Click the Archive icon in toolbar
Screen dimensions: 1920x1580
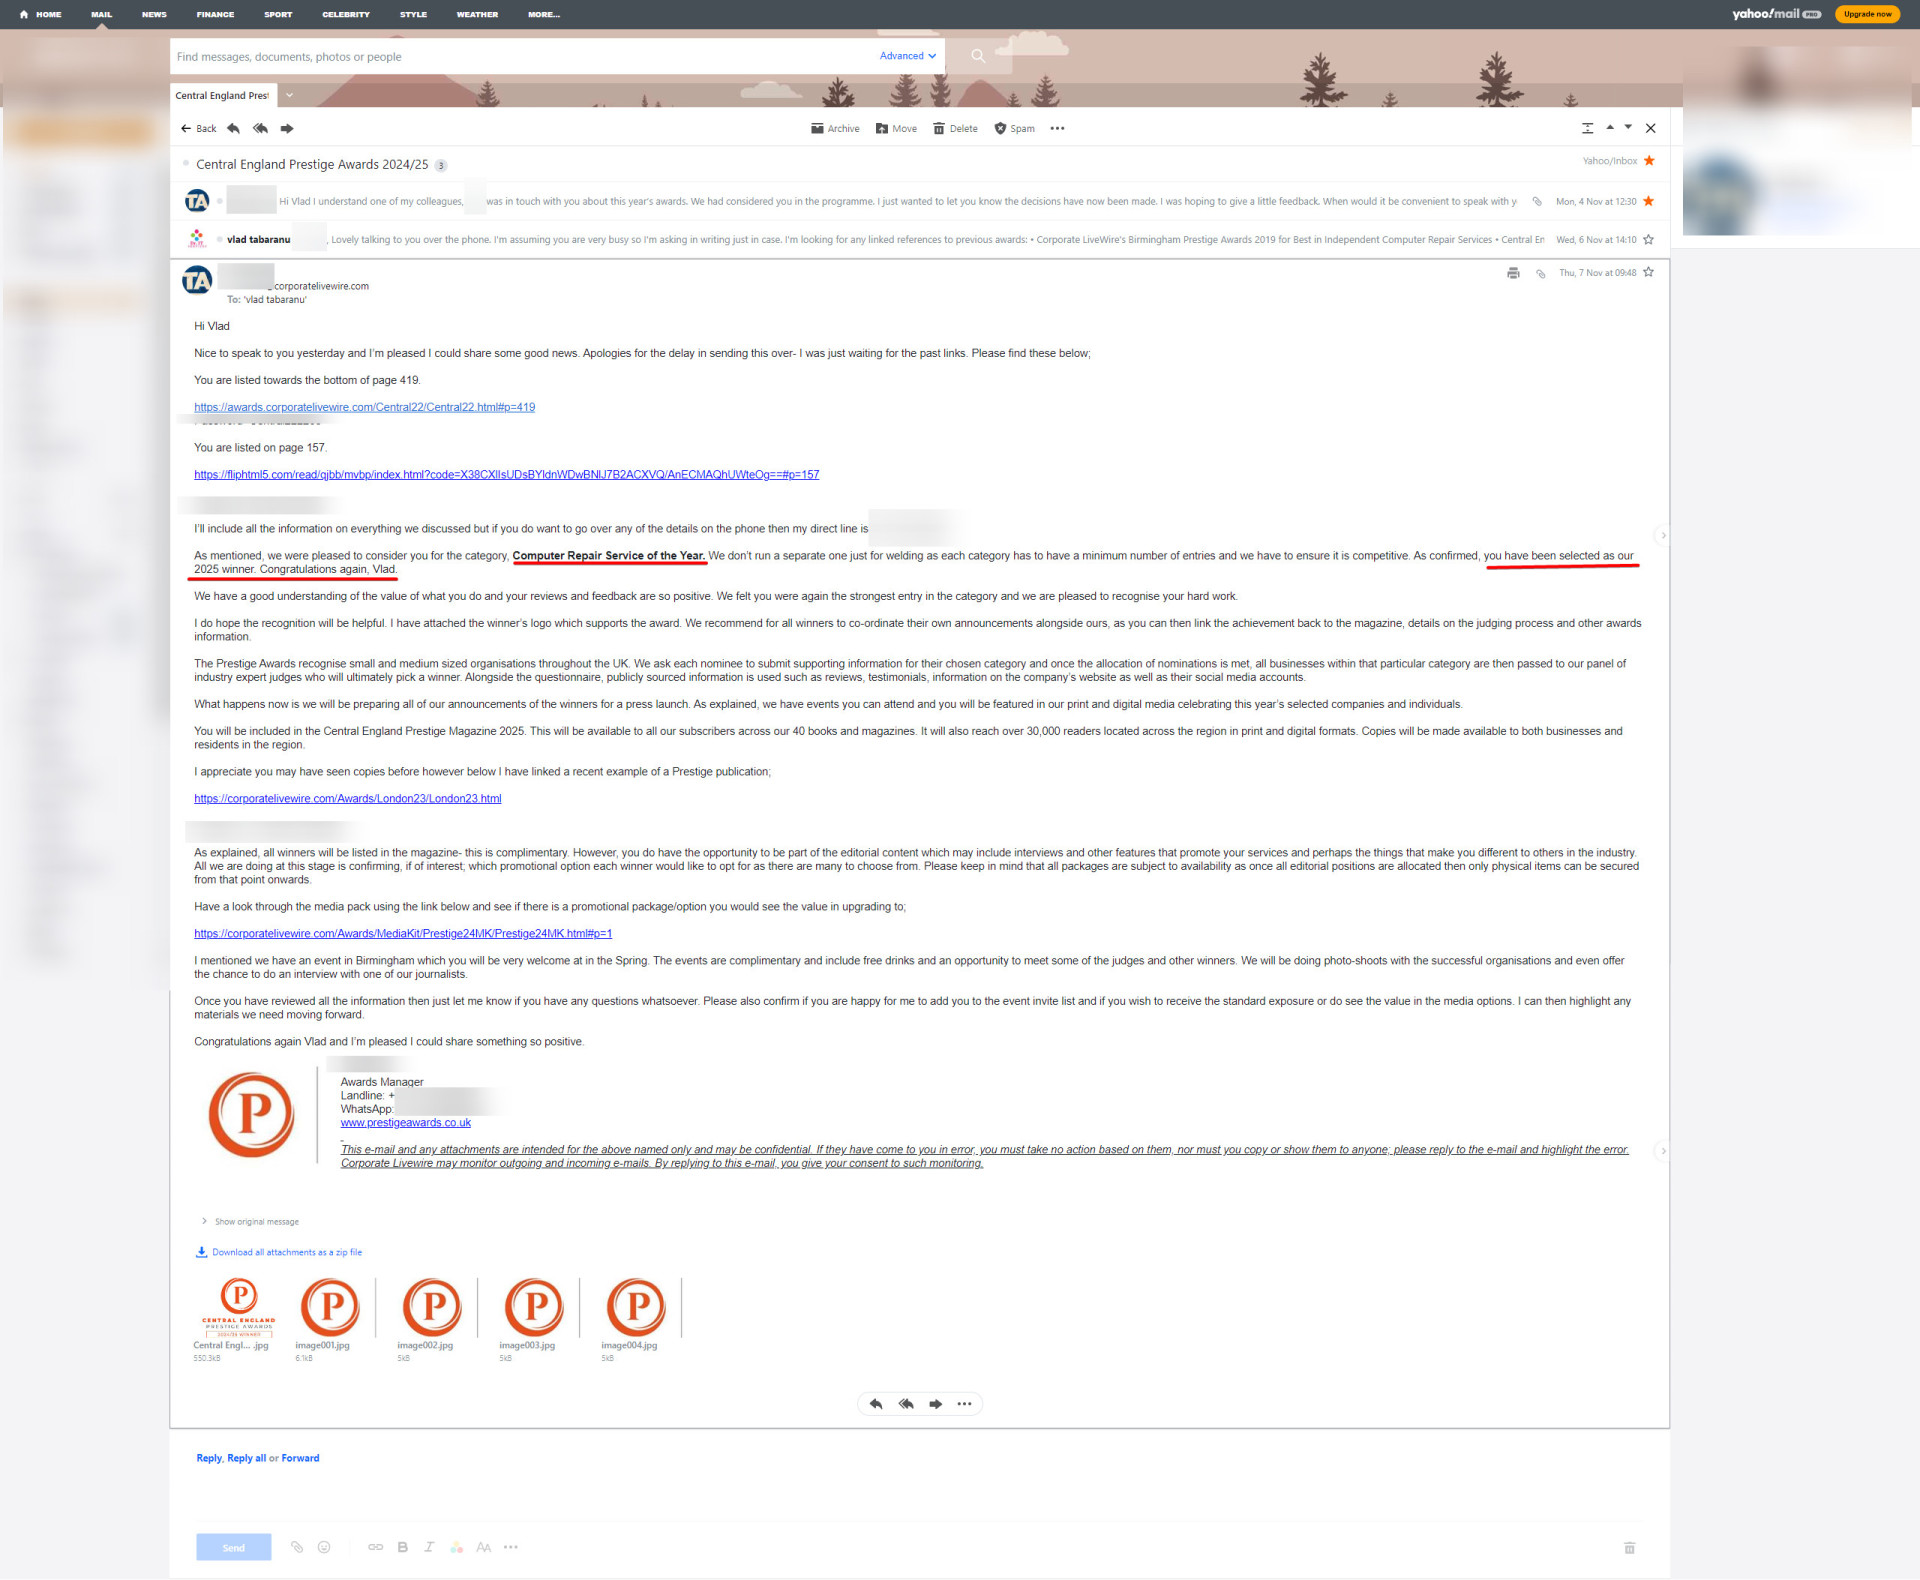pos(817,129)
